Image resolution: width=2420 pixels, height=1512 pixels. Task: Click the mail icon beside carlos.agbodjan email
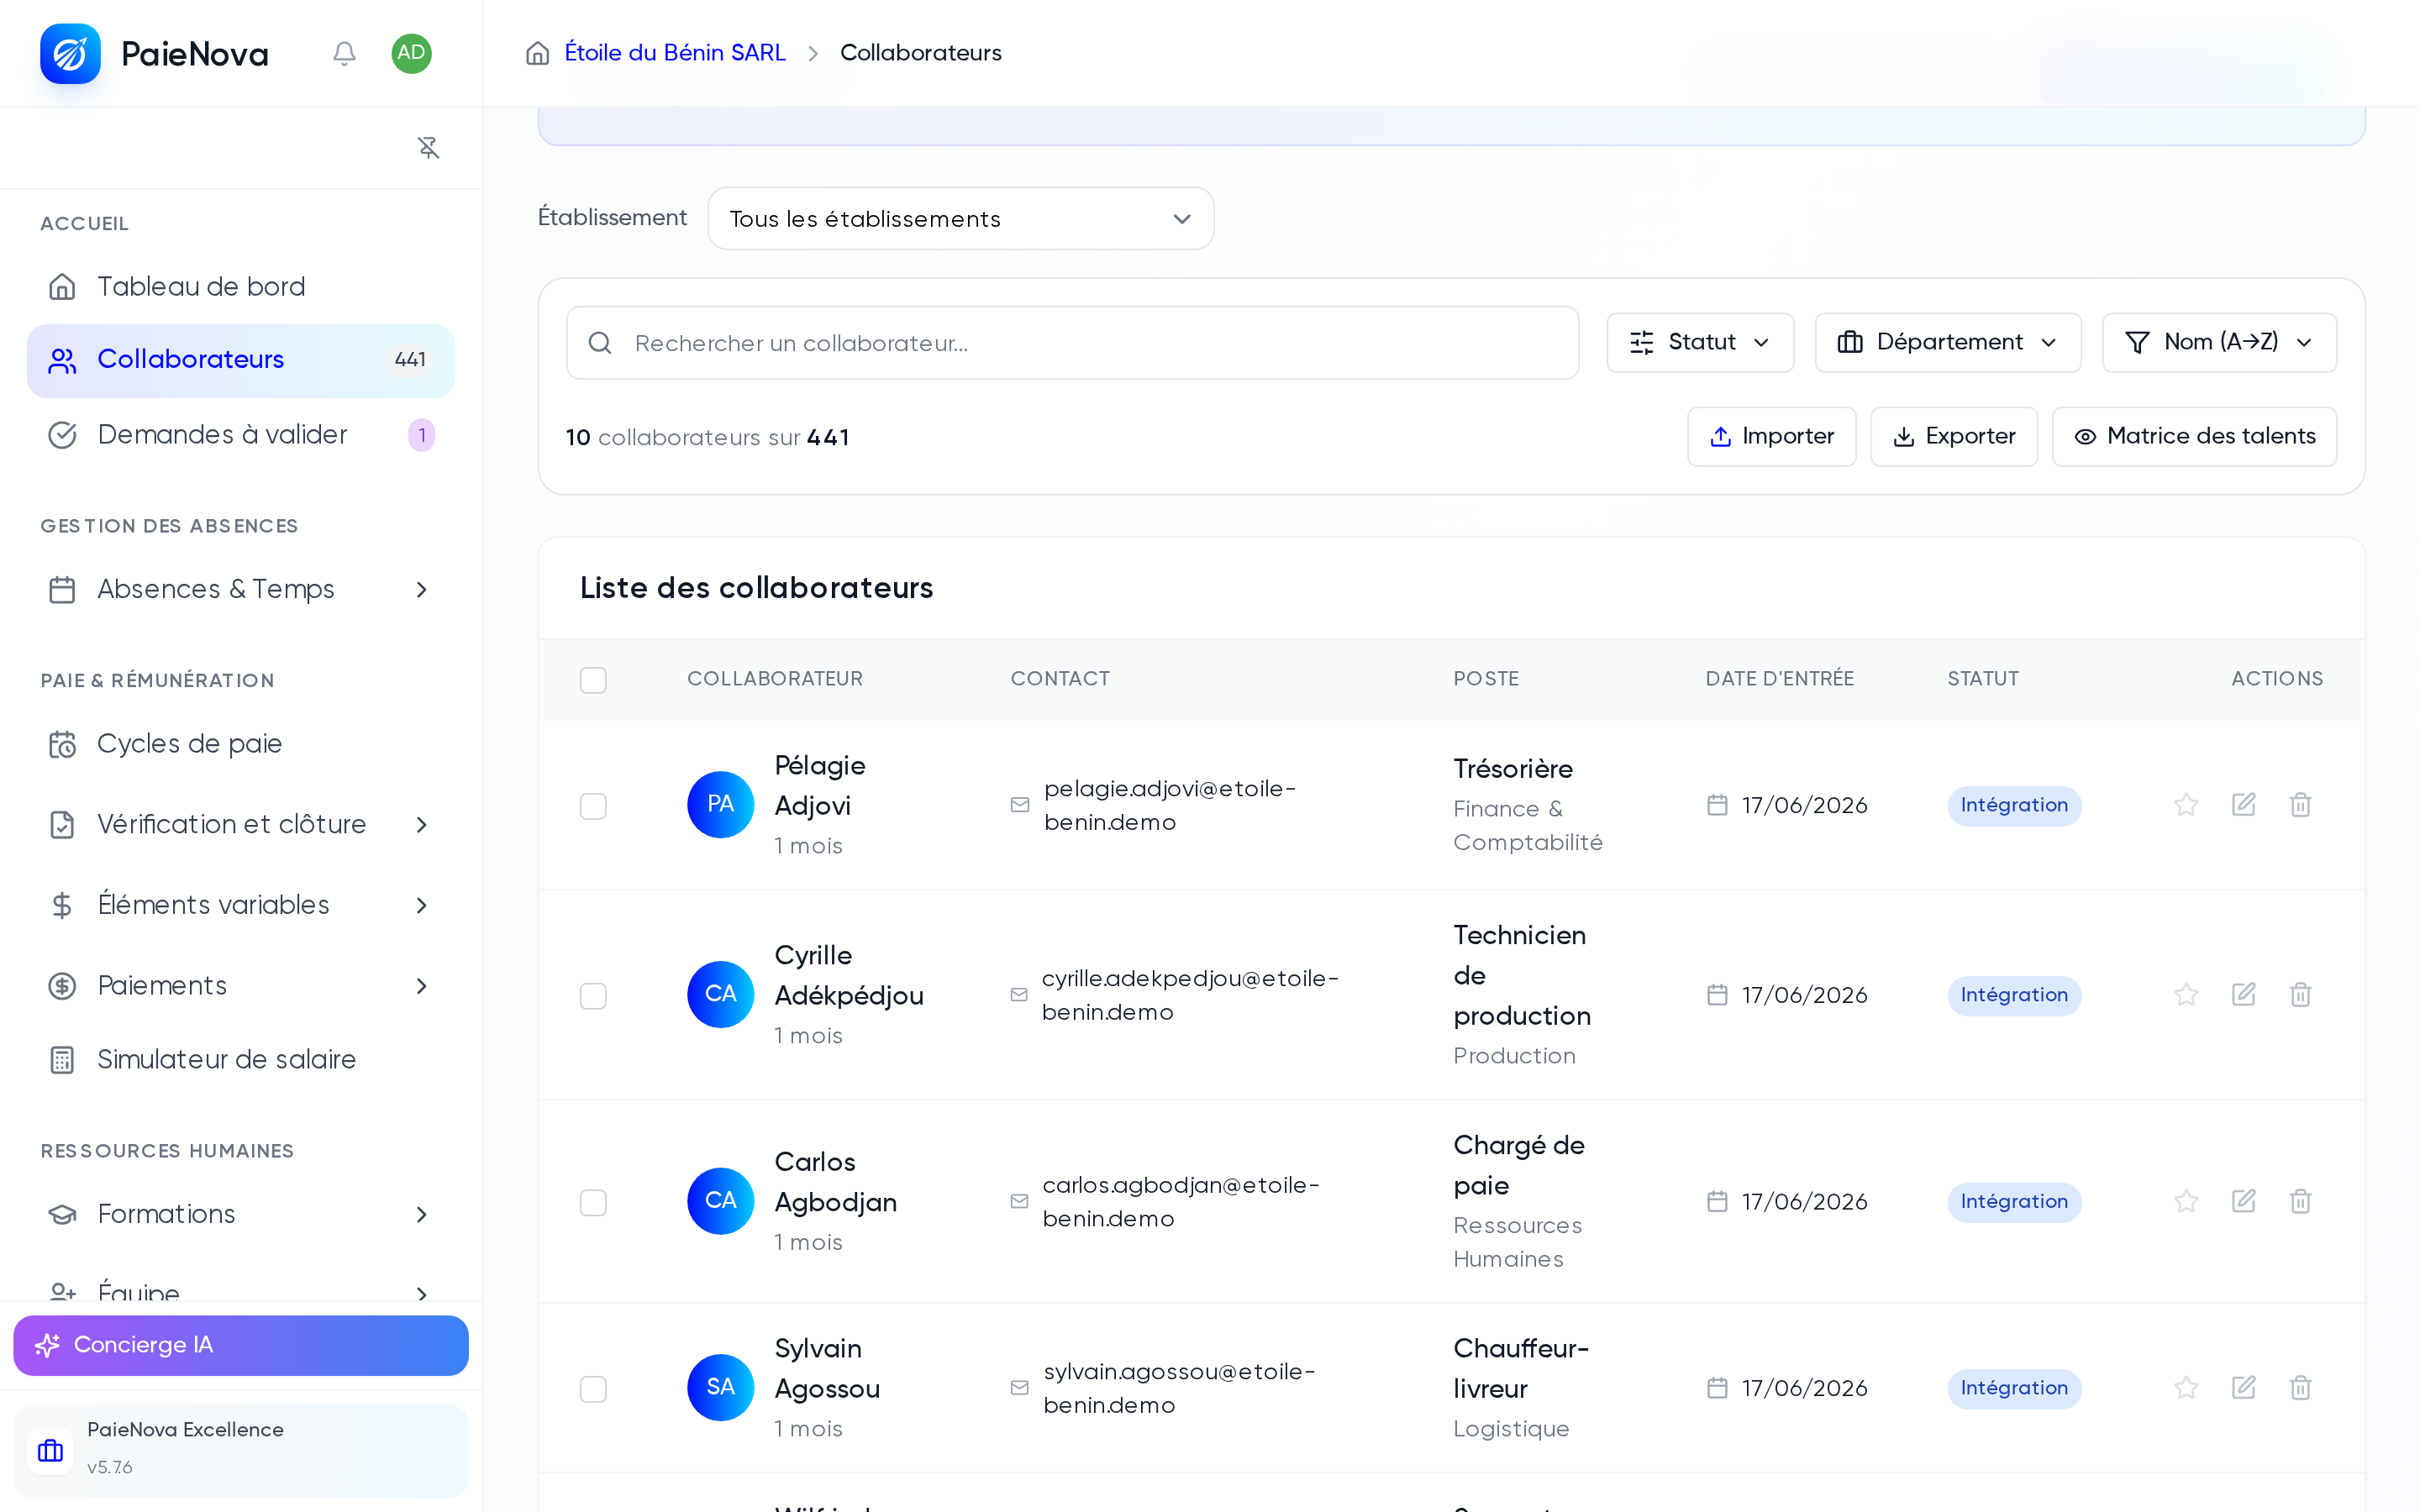(x=1019, y=1202)
